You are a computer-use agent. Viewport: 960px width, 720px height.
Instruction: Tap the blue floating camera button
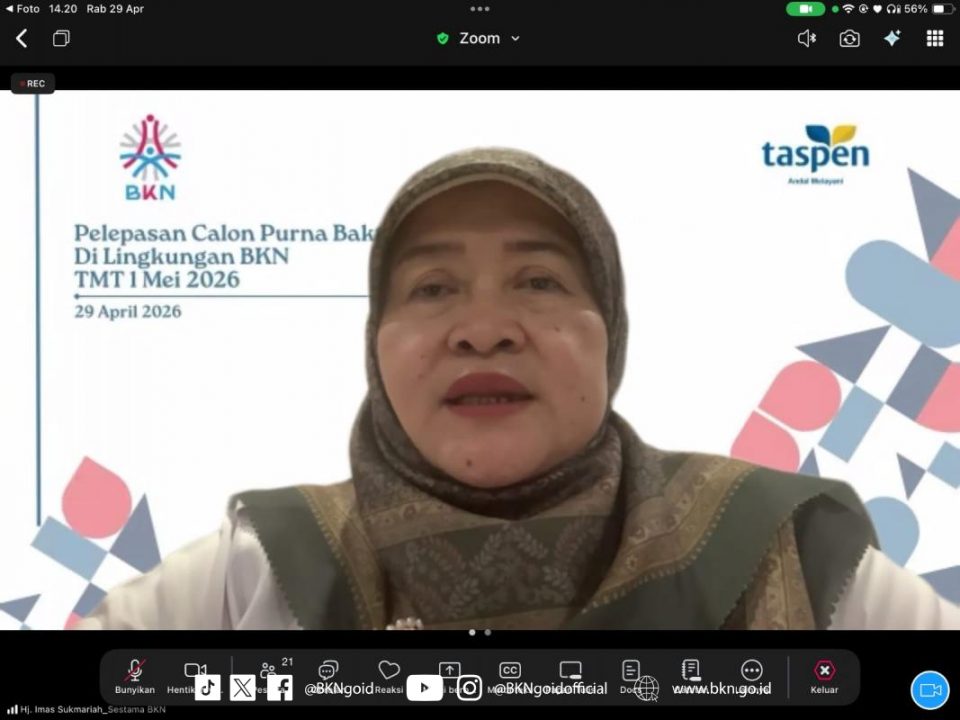pos(930,690)
